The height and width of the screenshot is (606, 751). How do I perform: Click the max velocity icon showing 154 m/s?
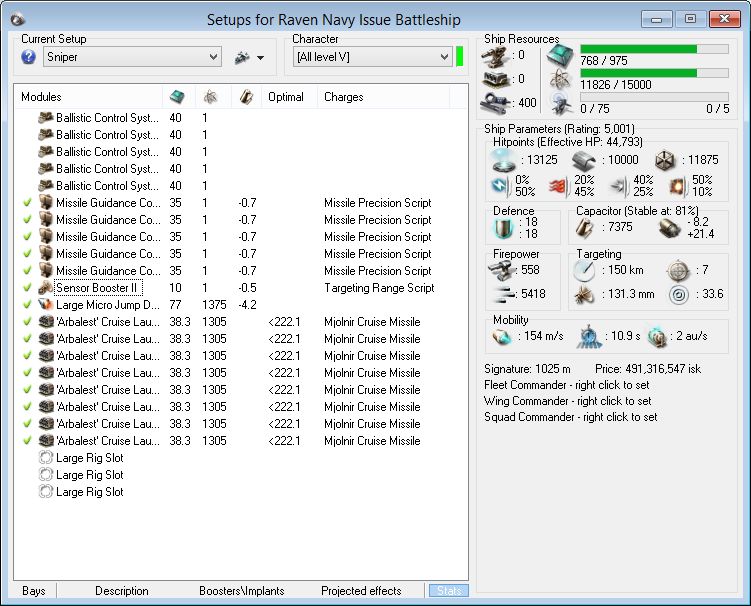click(501, 336)
